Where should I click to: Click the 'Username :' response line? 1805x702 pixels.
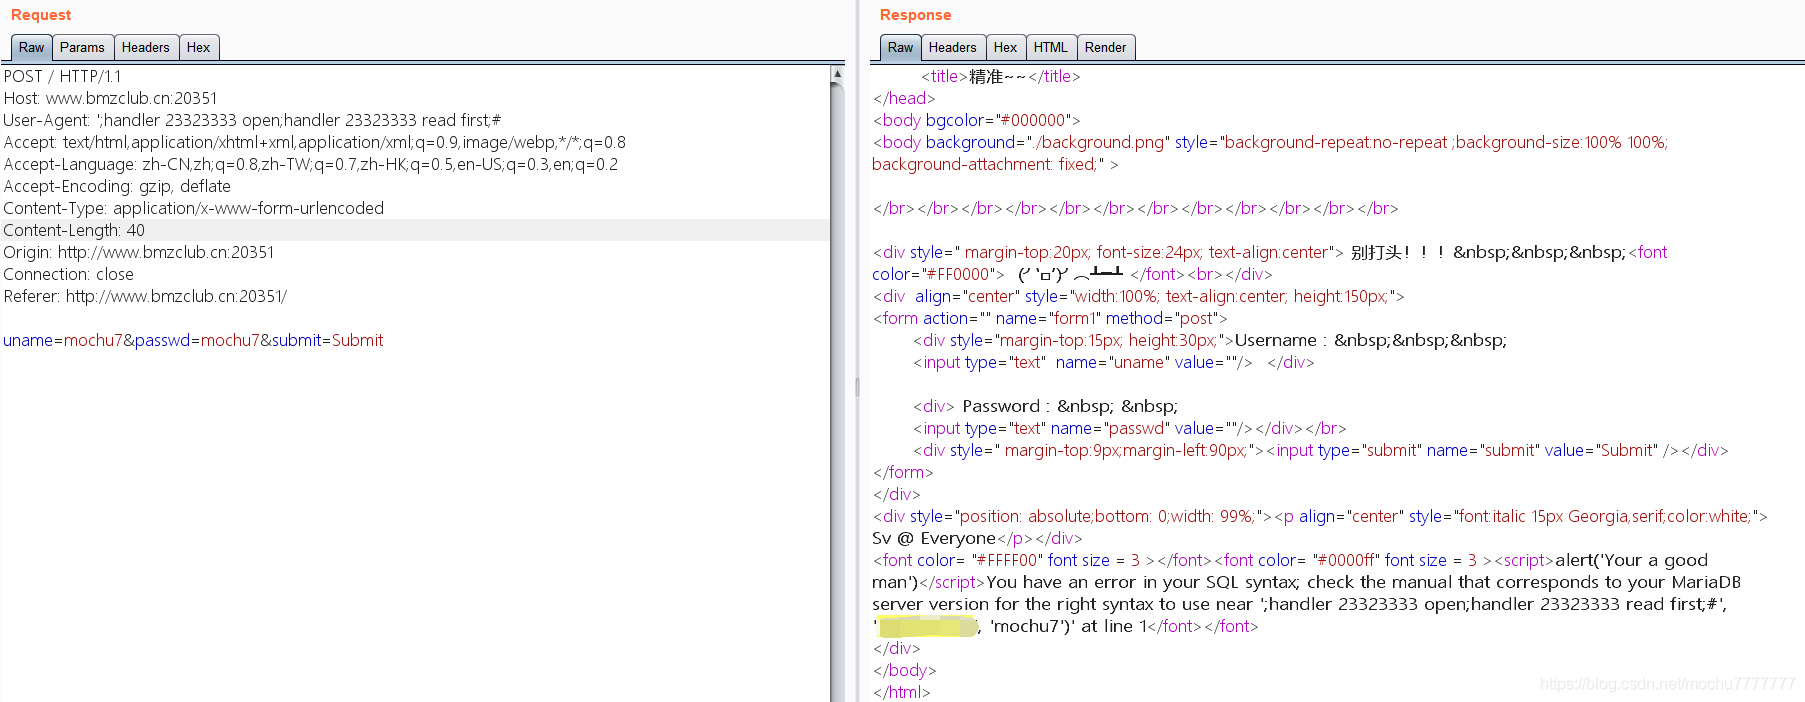pyautogui.click(x=1210, y=340)
